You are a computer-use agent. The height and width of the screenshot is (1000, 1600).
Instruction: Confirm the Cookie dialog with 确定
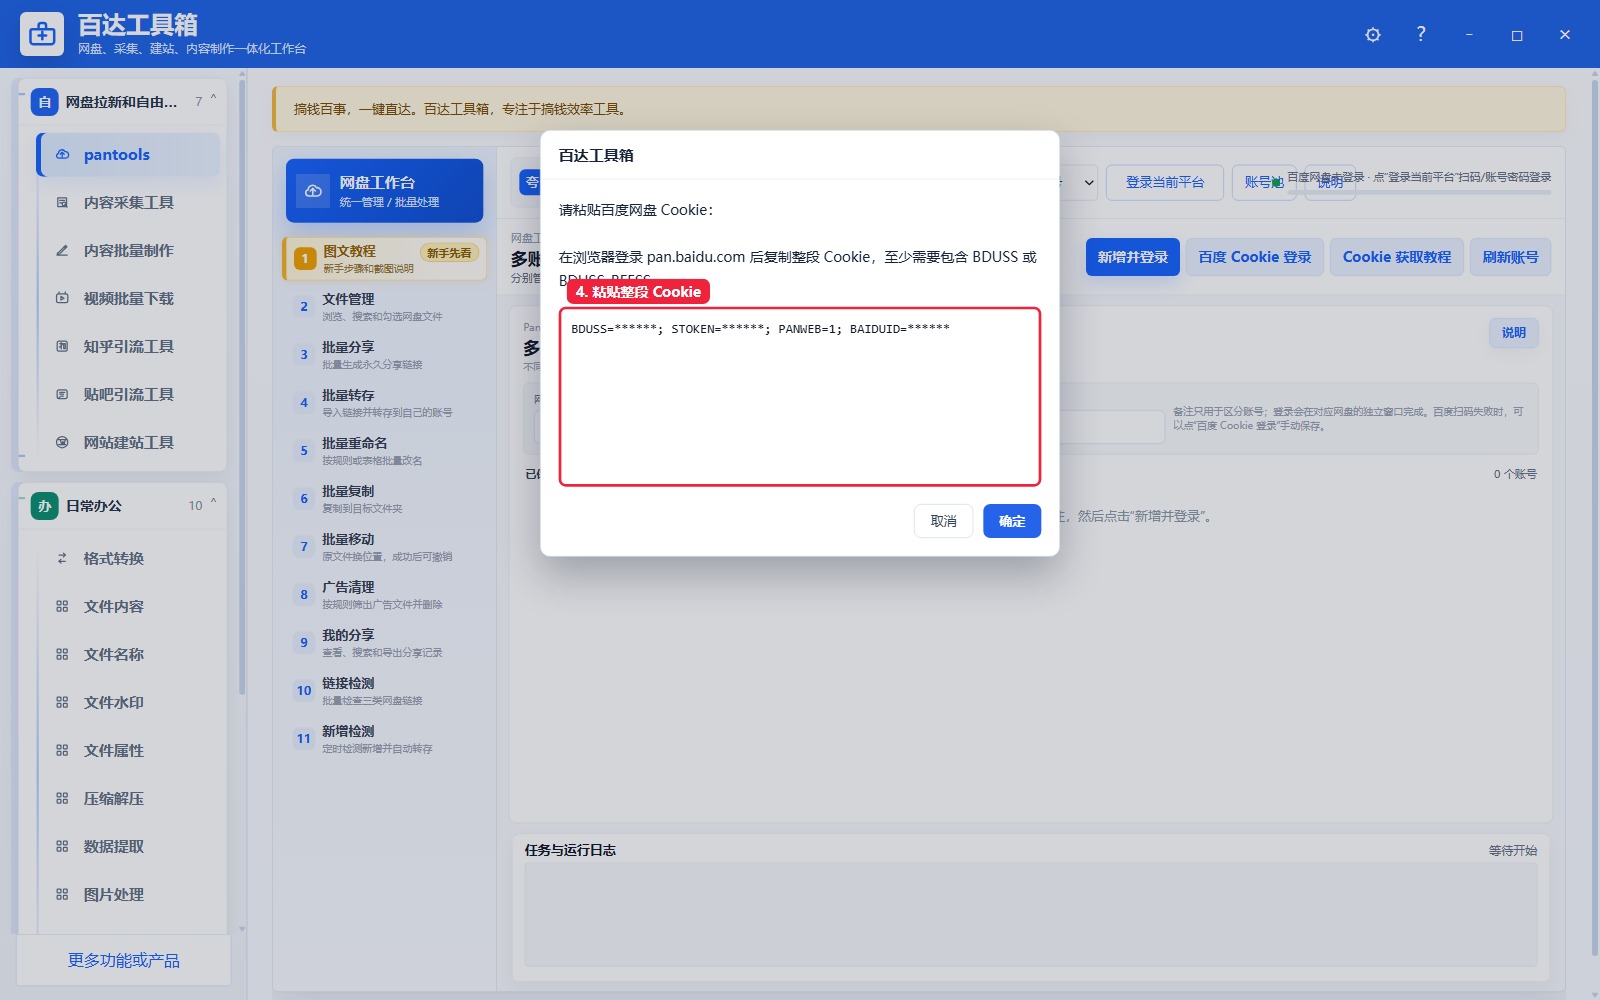click(x=1012, y=521)
